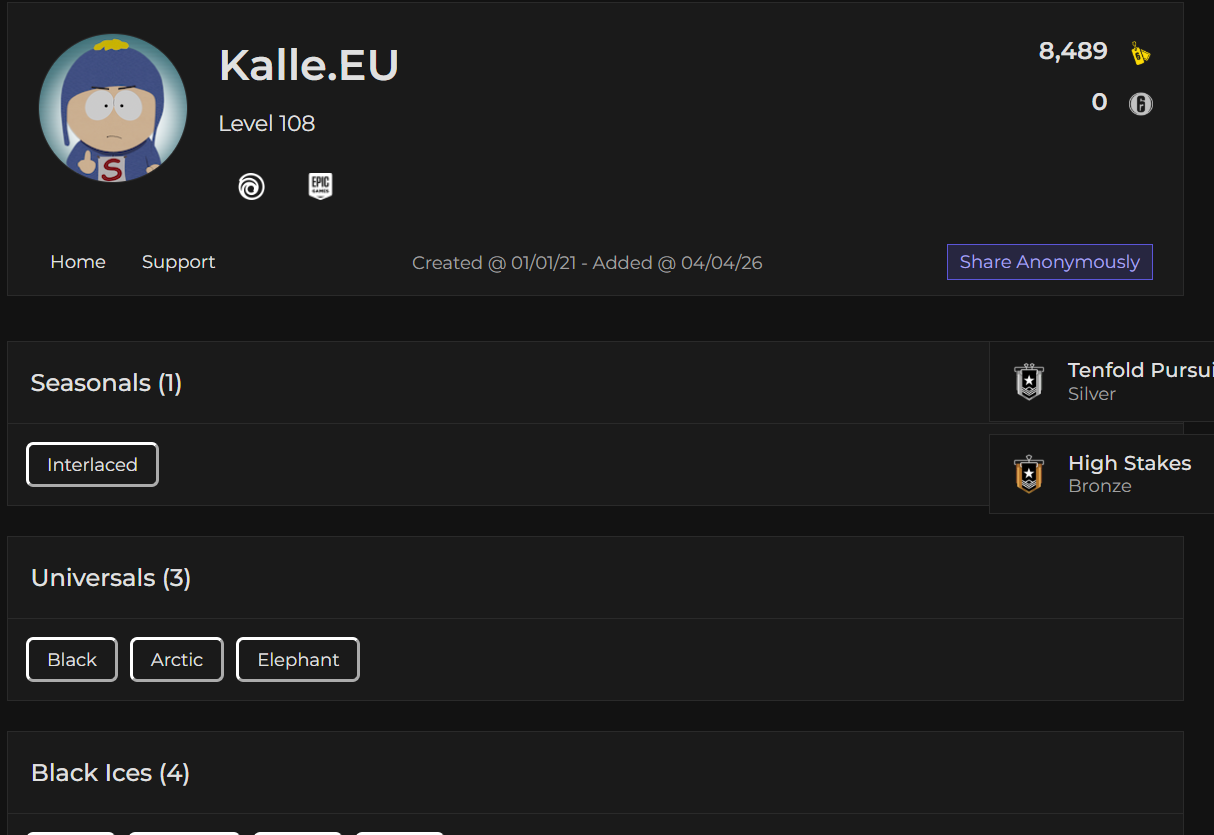Click the Universals (3) section header
The image size is (1214, 835).
(x=111, y=578)
